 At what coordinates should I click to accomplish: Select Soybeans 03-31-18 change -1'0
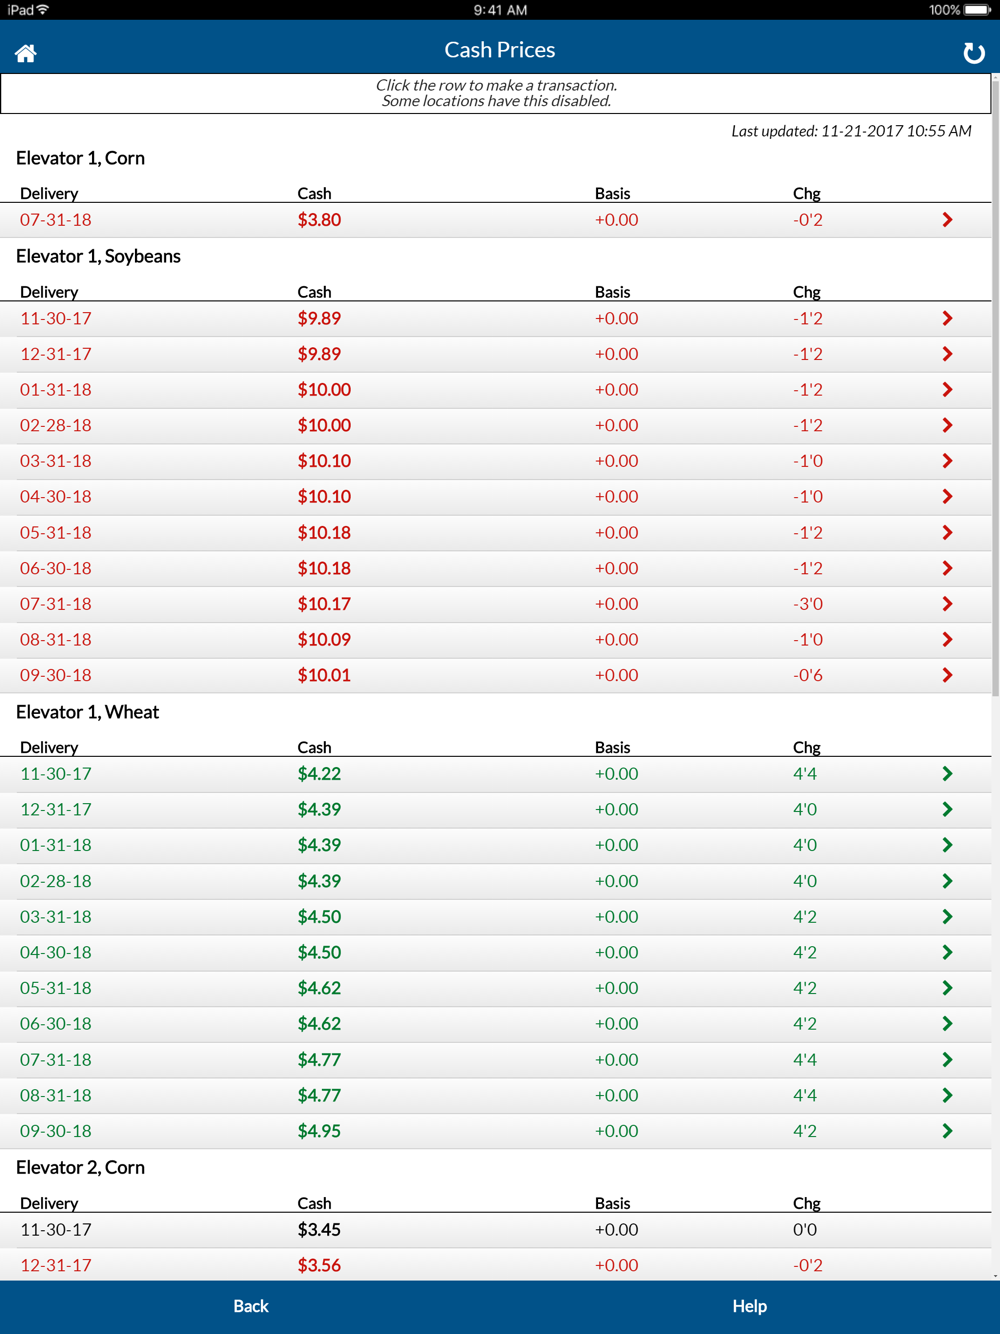coord(808,461)
